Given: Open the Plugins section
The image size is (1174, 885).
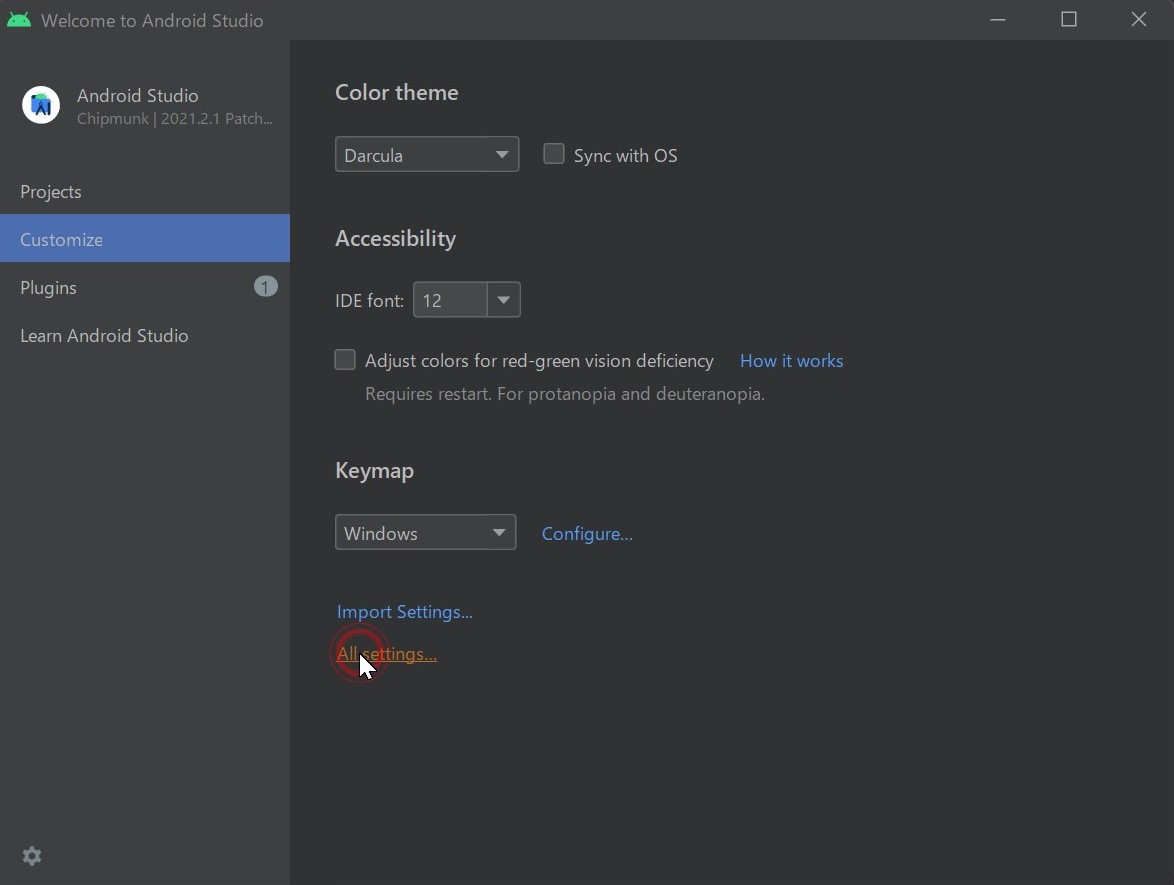Looking at the screenshot, I should [48, 287].
